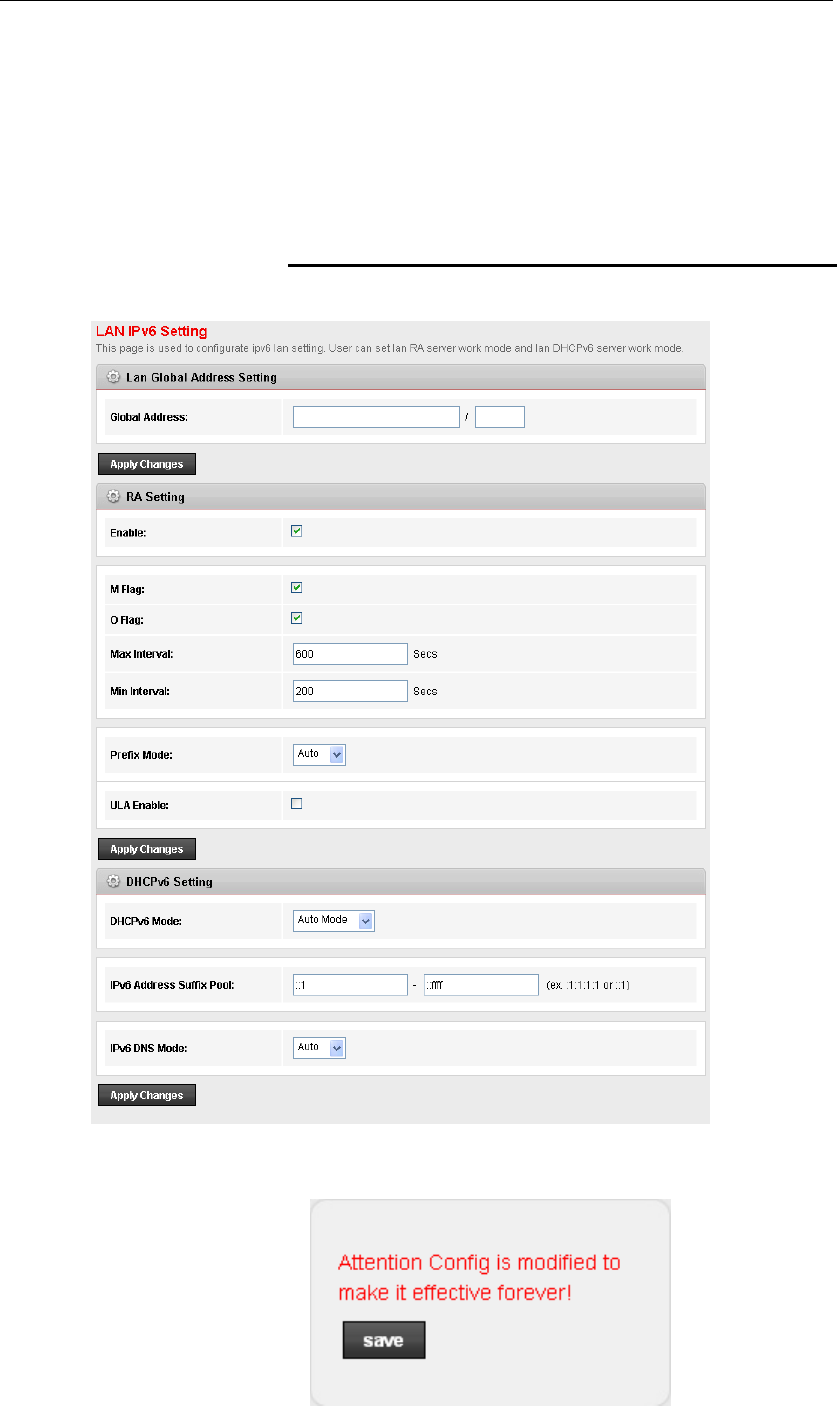Open the Prefix Mode dropdown
Viewport: 837px width, 1406px height.
click(319, 754)
